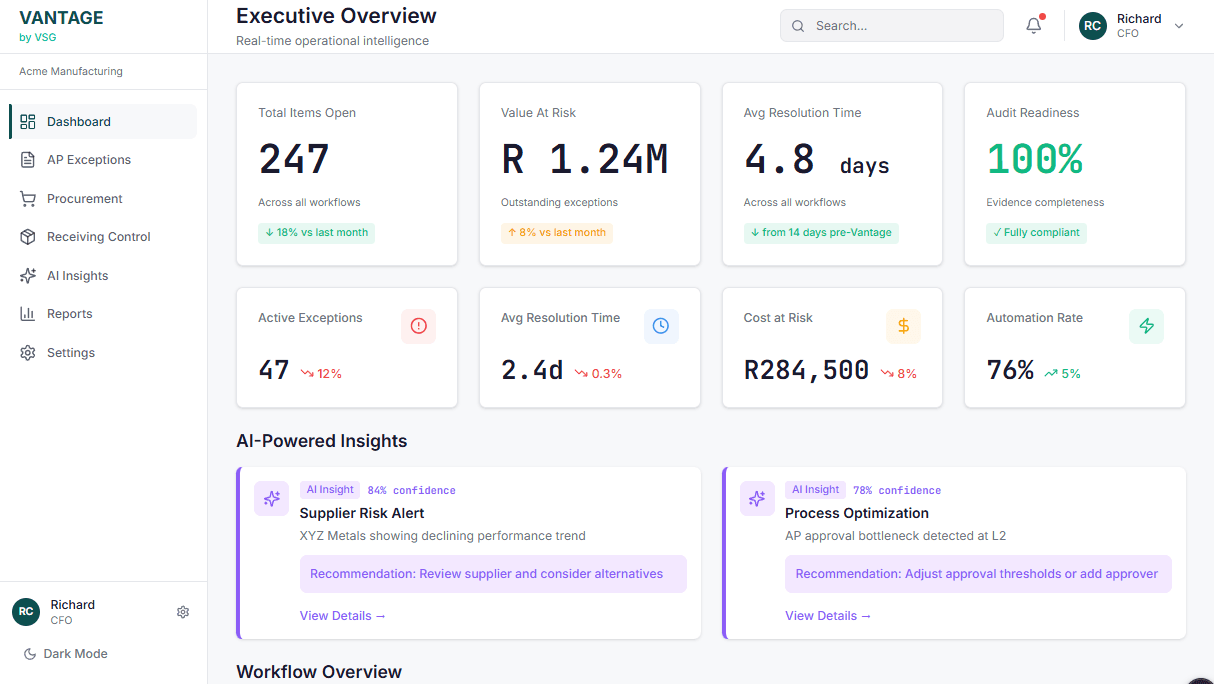Click the notification bell
The height and width of the screenshot is (684, 1214).
pyautogui.click(x=1033, y=25)
